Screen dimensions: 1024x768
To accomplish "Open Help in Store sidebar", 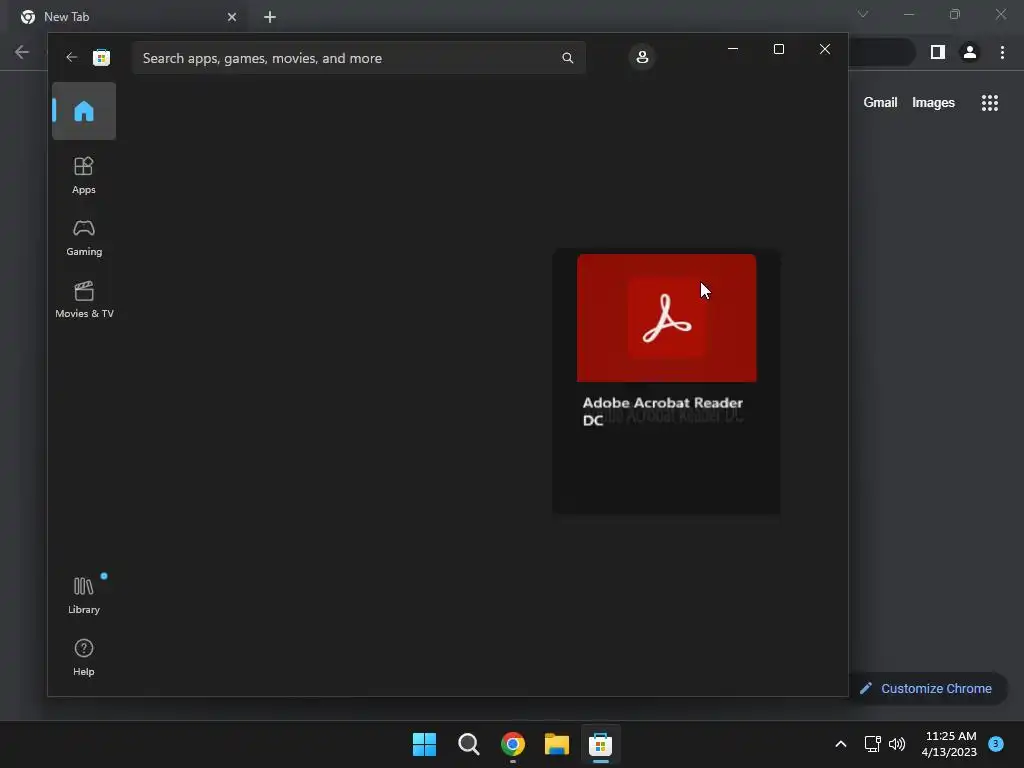I will tap(84, 657).
